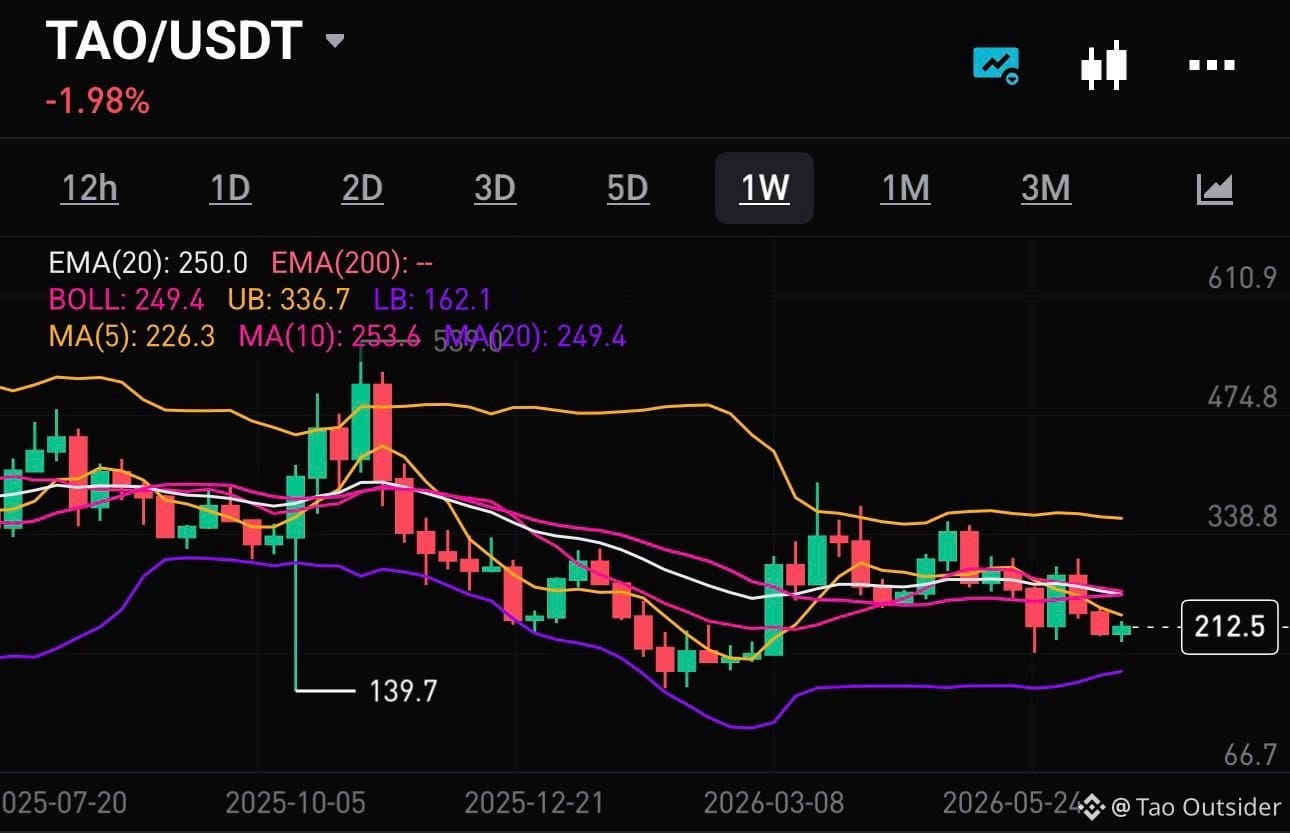Tap the -1.98% price change value
The width and height of the screenshot is (1290, 833).
pyautogui.click(x=97, y=101)
